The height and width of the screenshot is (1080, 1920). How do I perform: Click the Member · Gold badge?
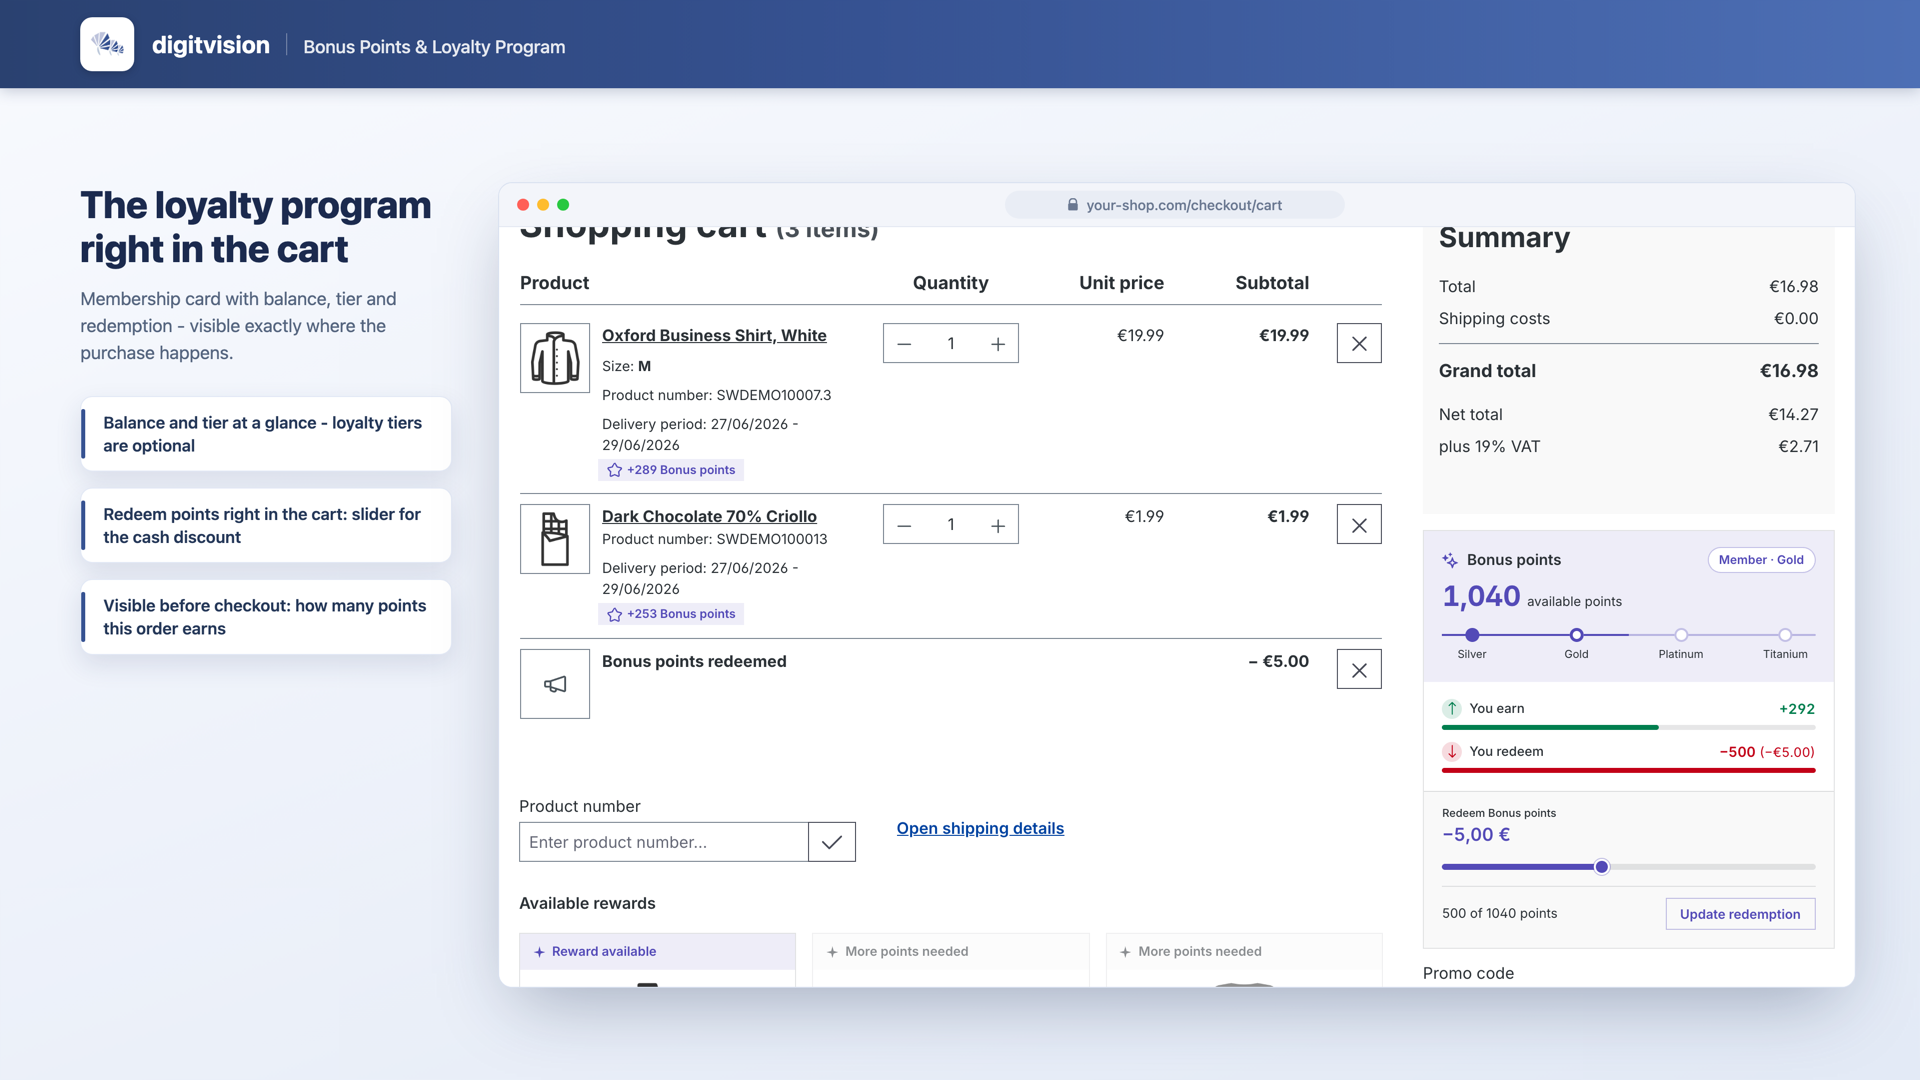coord(1761,560)
